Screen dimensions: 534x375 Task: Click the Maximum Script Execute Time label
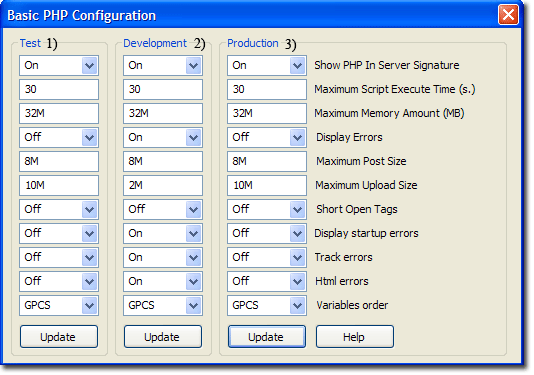point(394,89)
